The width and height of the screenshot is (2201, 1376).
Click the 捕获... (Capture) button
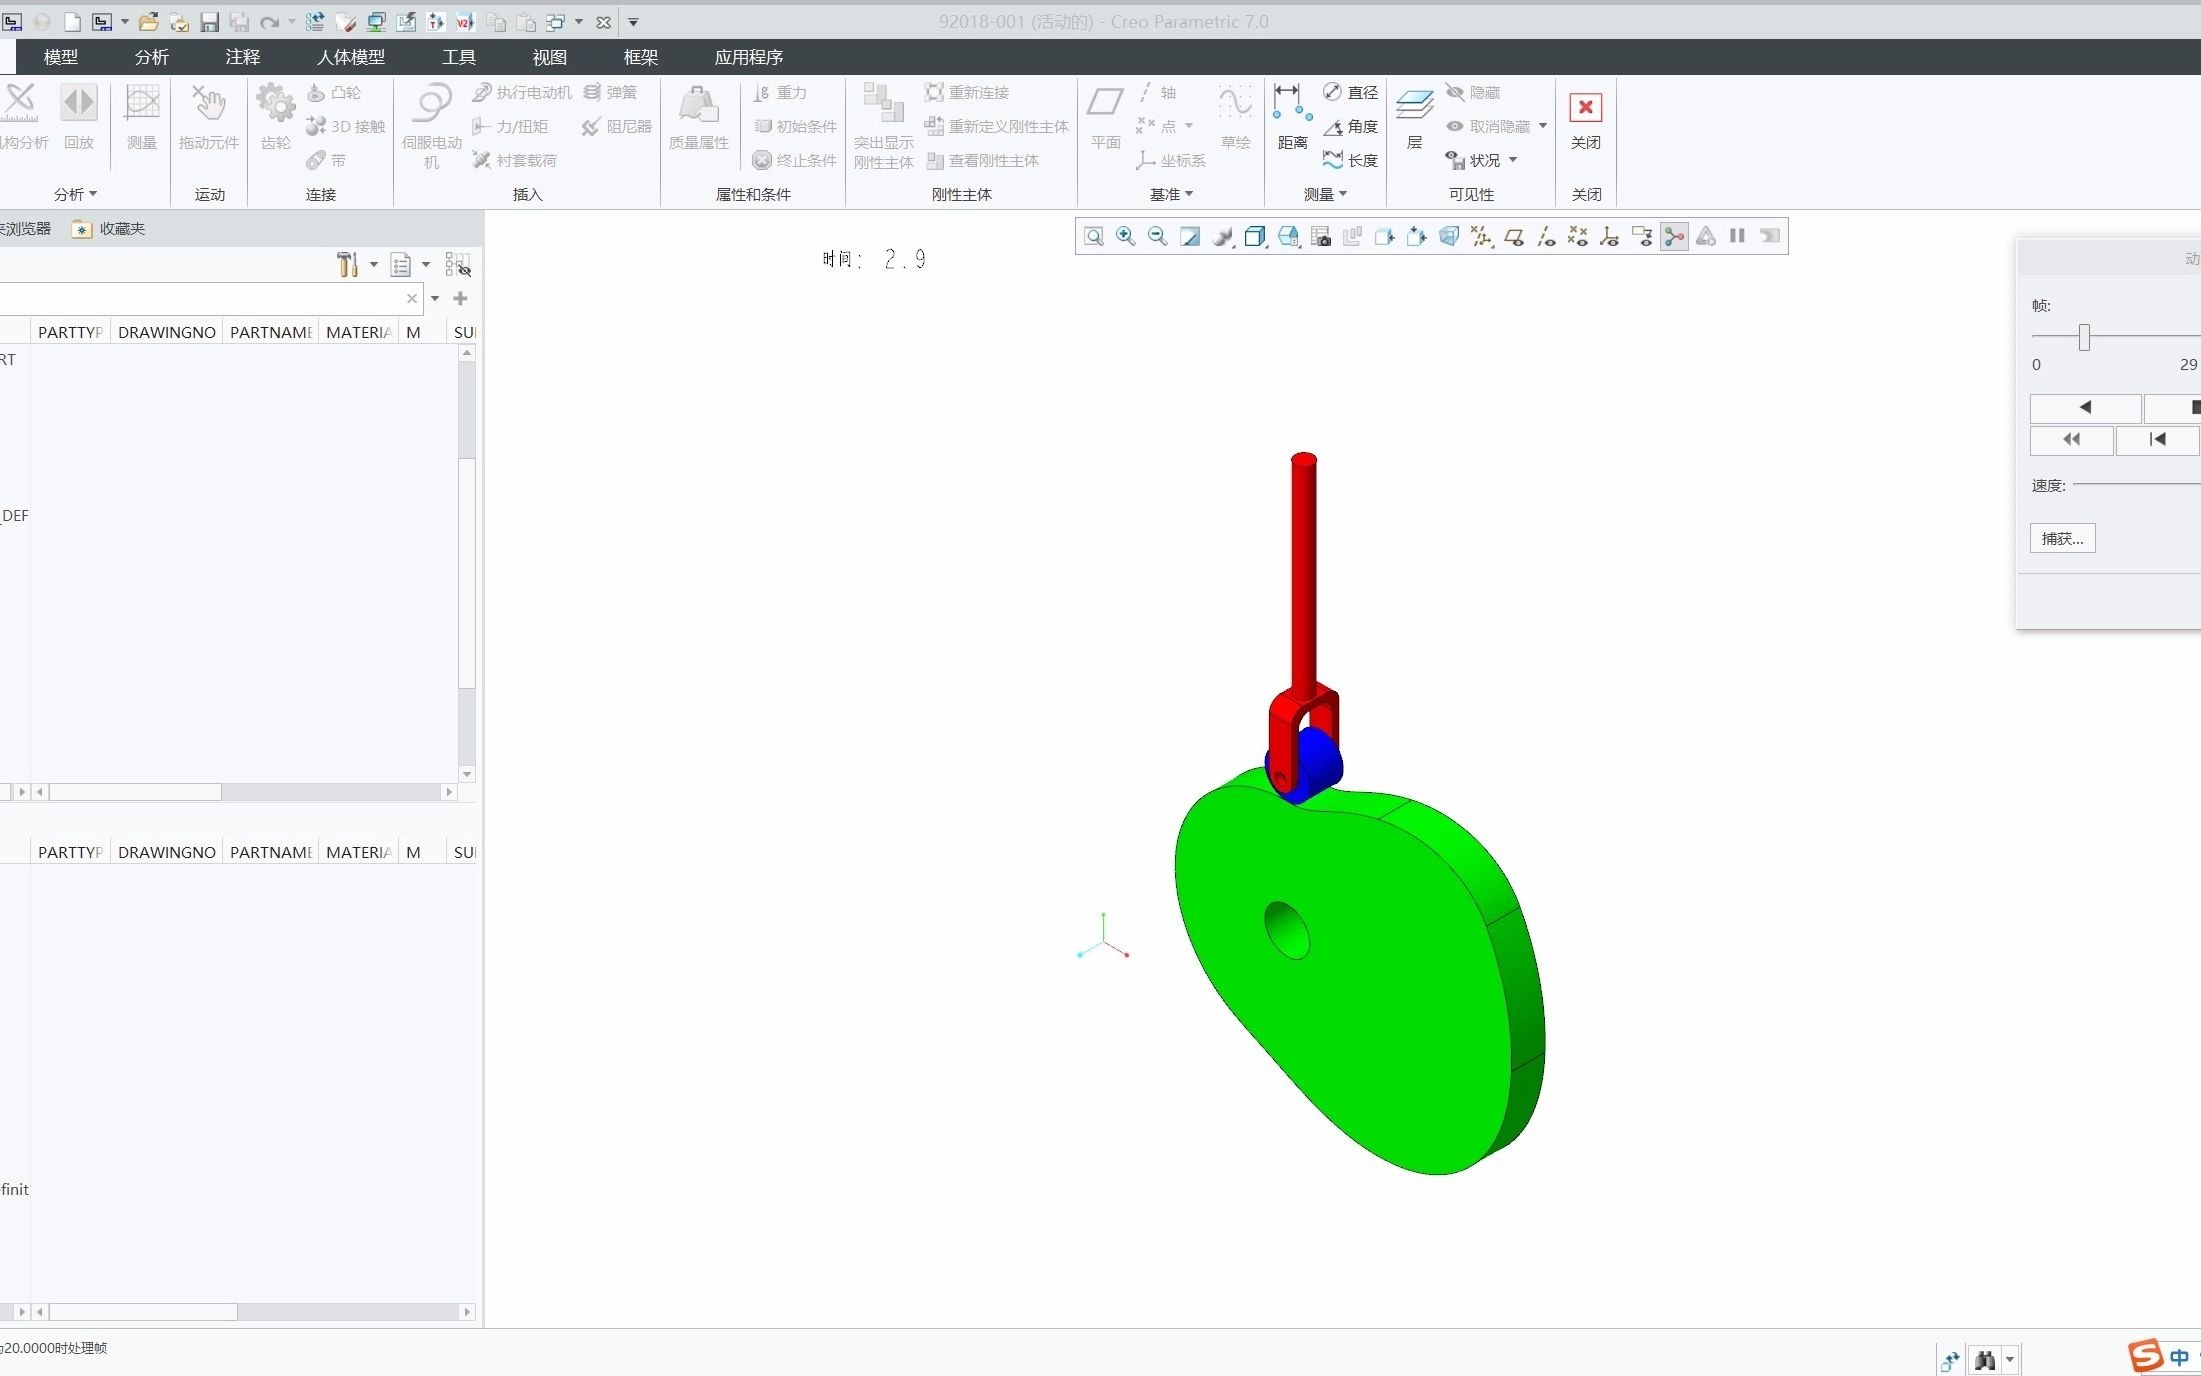pos(2061,538)
